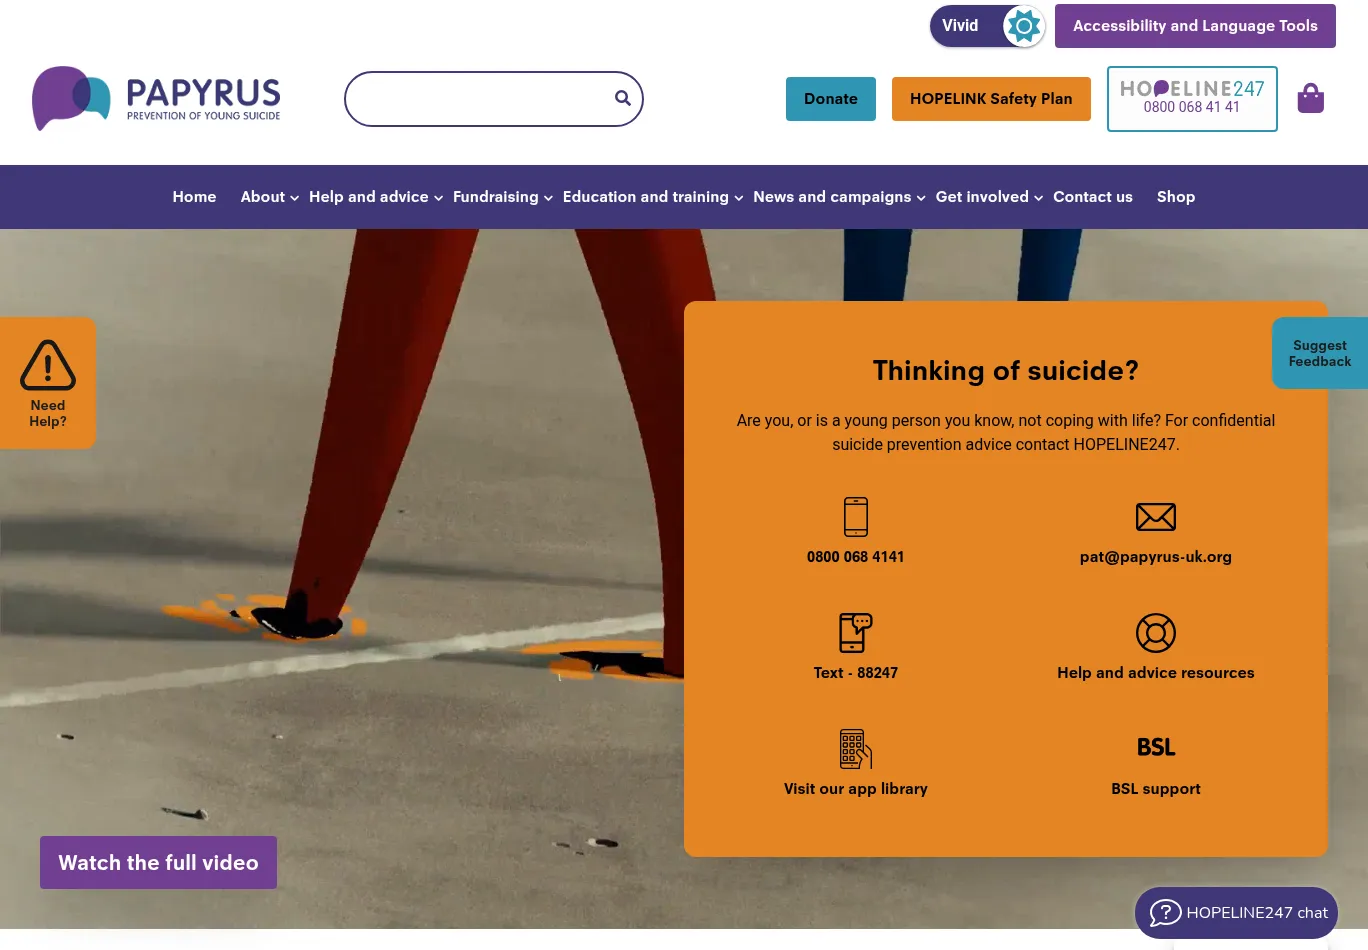This screenshot has width=1368, height=950.
Task: Click the envelope email icon
Action: click(x=1155, y=517)
